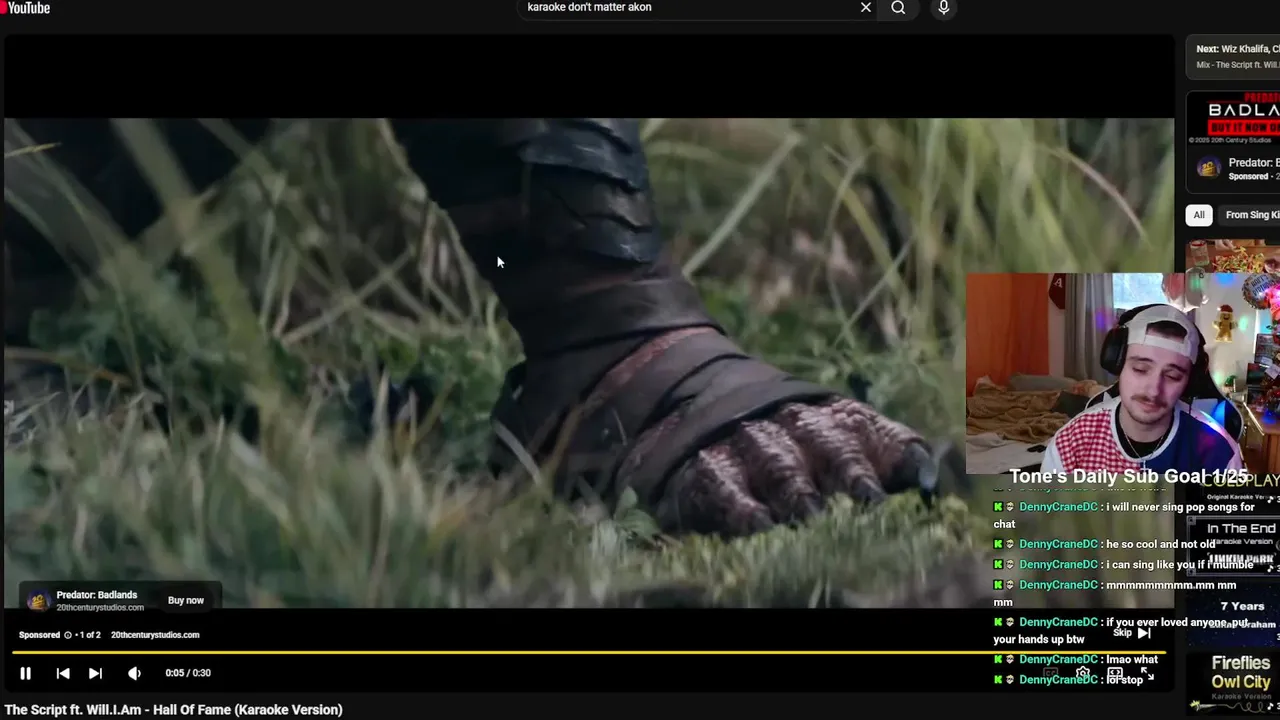Open the Predator: Badlands ad title
The image size is (1280, 720).
pos(97,595)
